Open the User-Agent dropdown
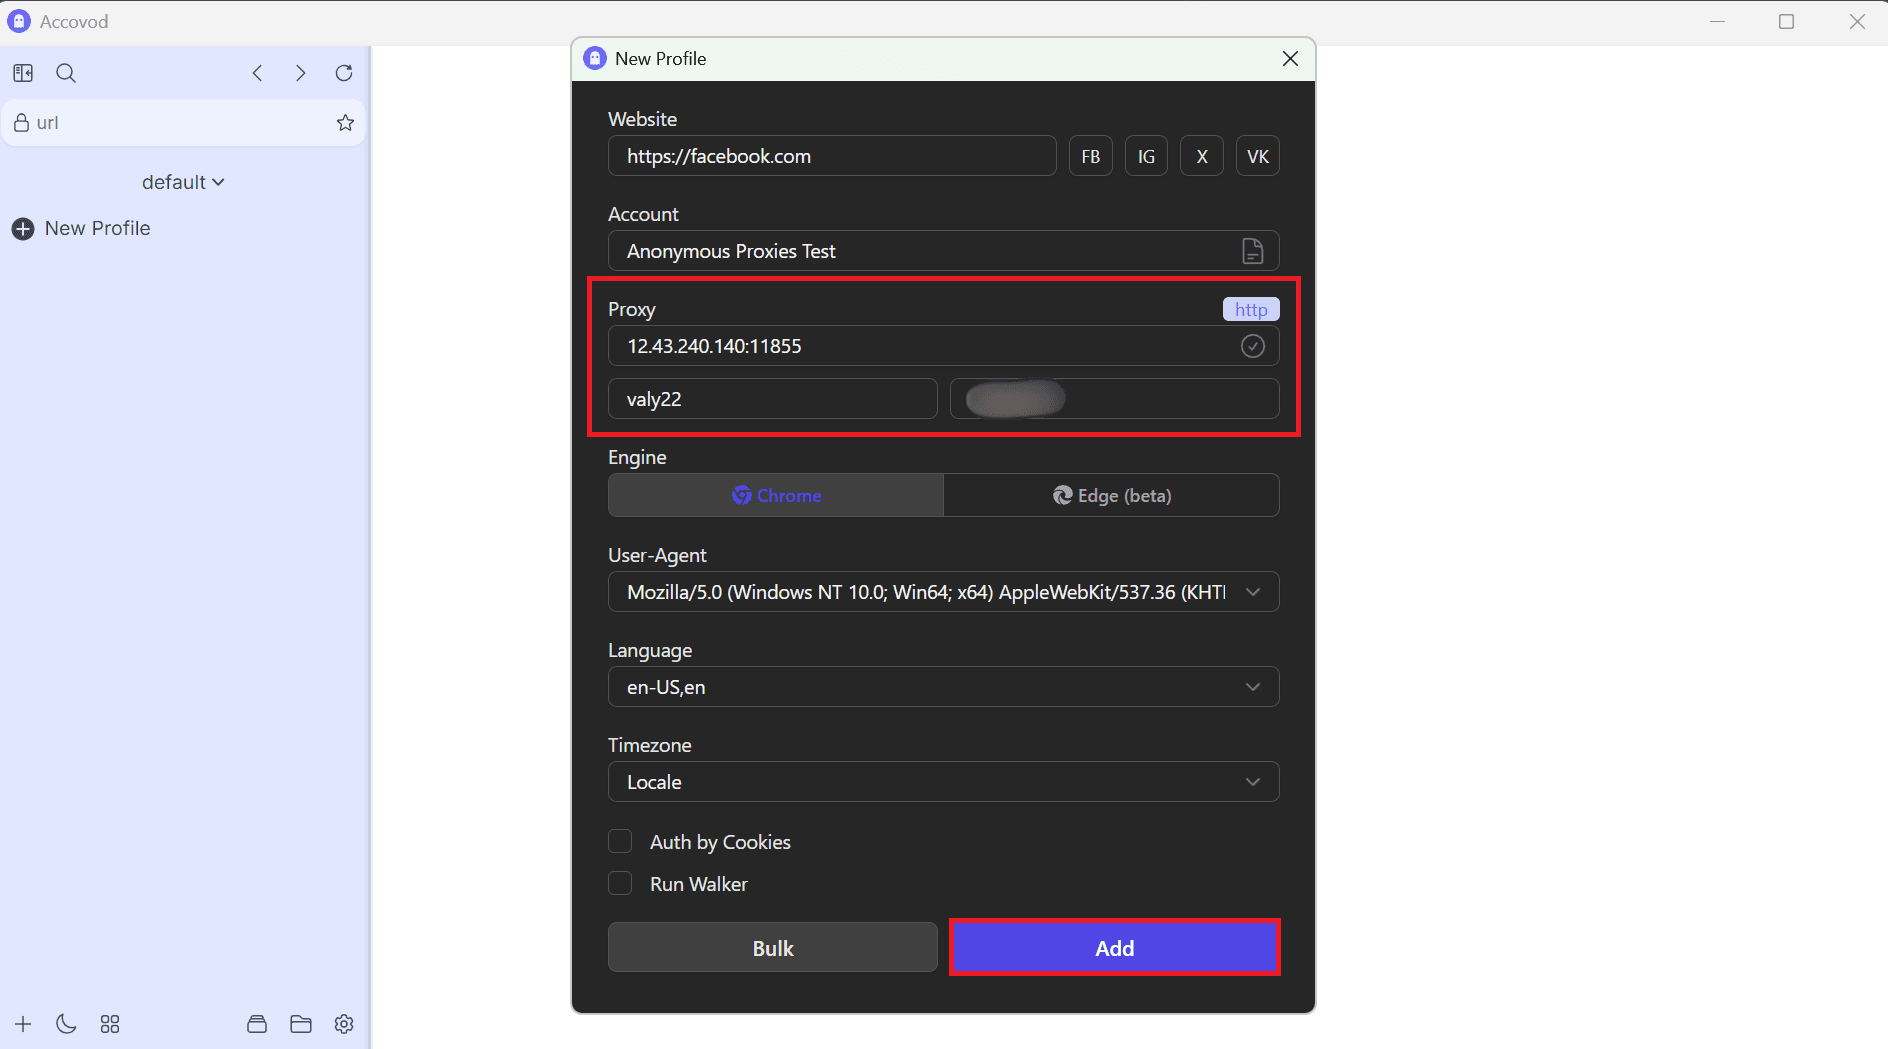The height and width of the screenshot is (1049, 1888). coord(1253,591)
